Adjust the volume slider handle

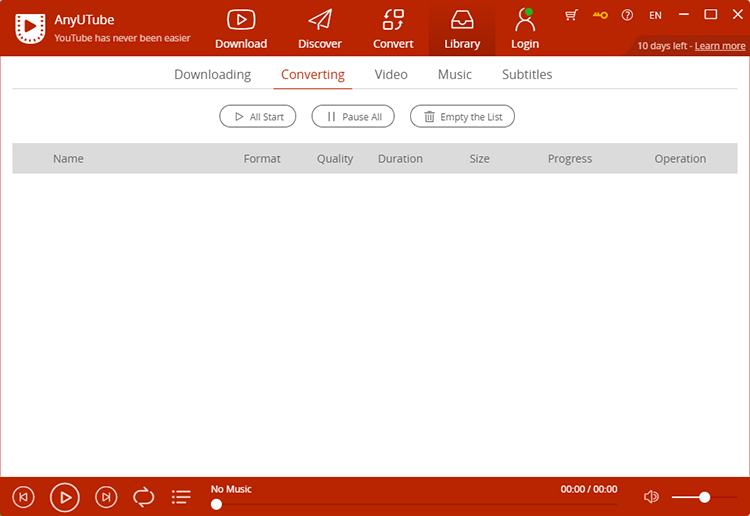[x=704, y=497]
